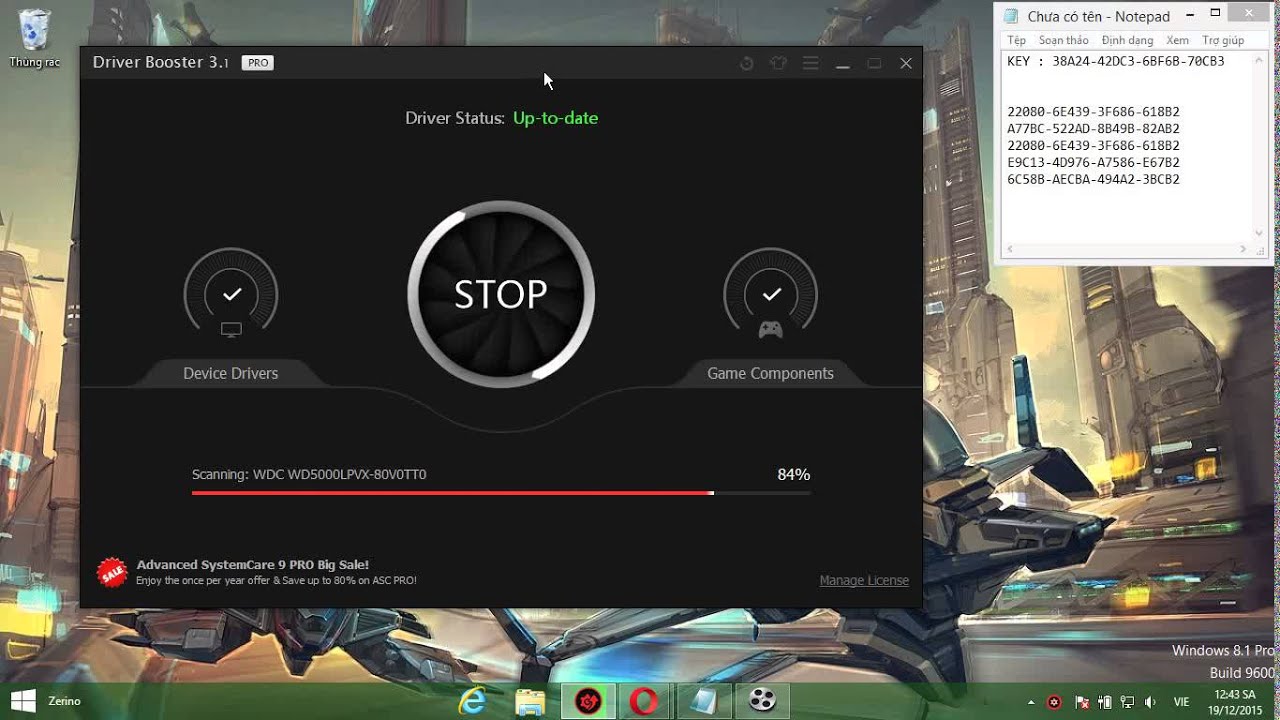This screenshot has height=720, width=1280.
Task: Click the Notepad title bar icon
Action: (x=1011, y=16)
